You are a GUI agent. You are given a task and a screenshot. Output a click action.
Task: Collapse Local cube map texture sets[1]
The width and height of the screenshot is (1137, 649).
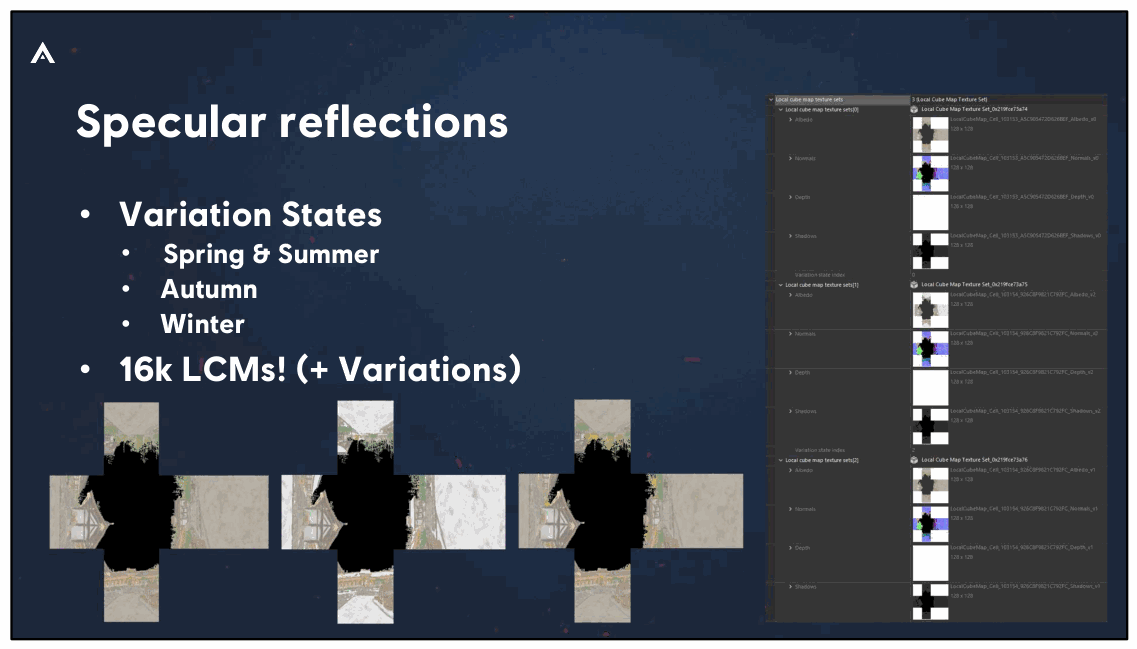click(x=781, y=286)
